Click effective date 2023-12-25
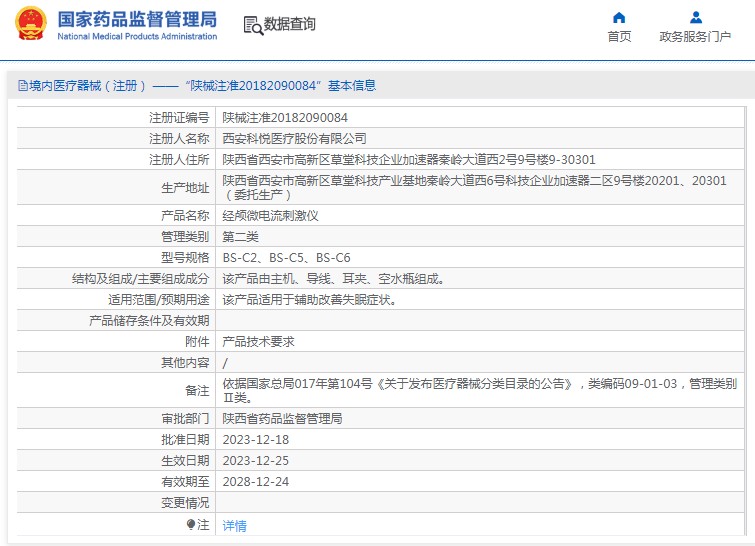 pos(256,461)
